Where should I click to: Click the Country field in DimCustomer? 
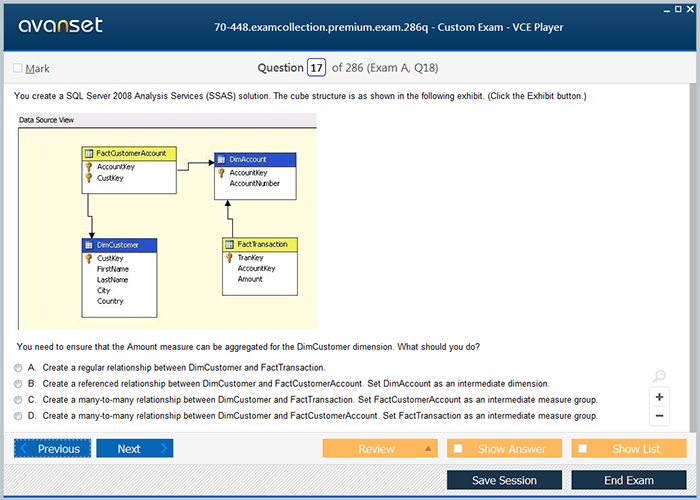[110, 301]
